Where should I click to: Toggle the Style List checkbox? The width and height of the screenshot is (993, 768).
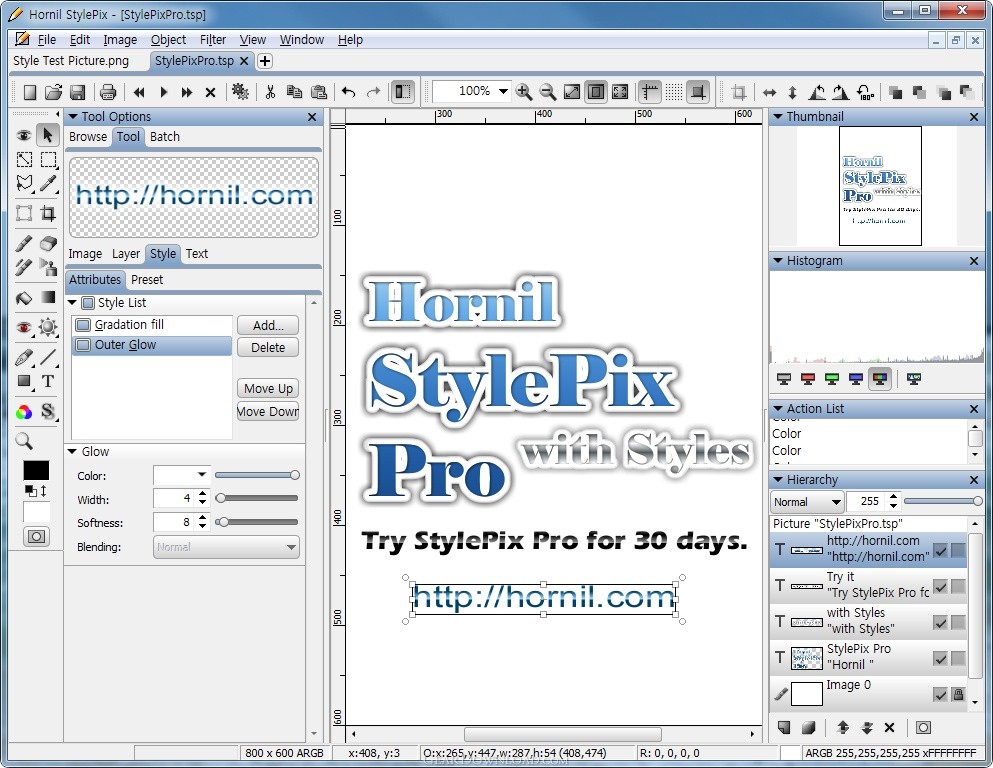click(x=88, y=303)
